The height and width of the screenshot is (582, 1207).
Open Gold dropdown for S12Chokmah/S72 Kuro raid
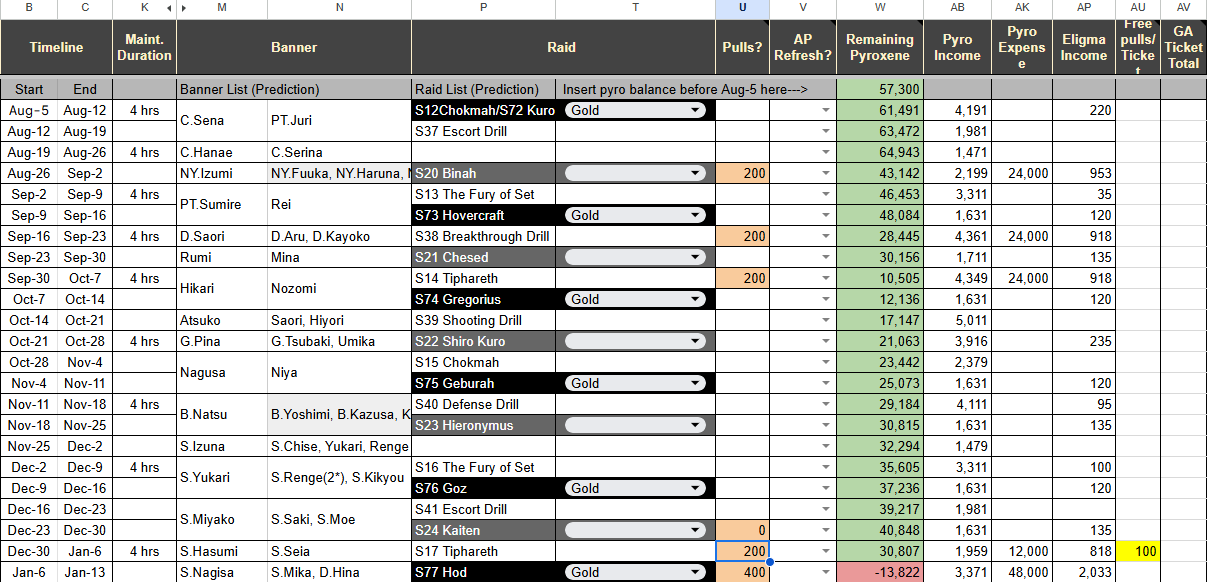pyautogui.click(x=635, y=110)
